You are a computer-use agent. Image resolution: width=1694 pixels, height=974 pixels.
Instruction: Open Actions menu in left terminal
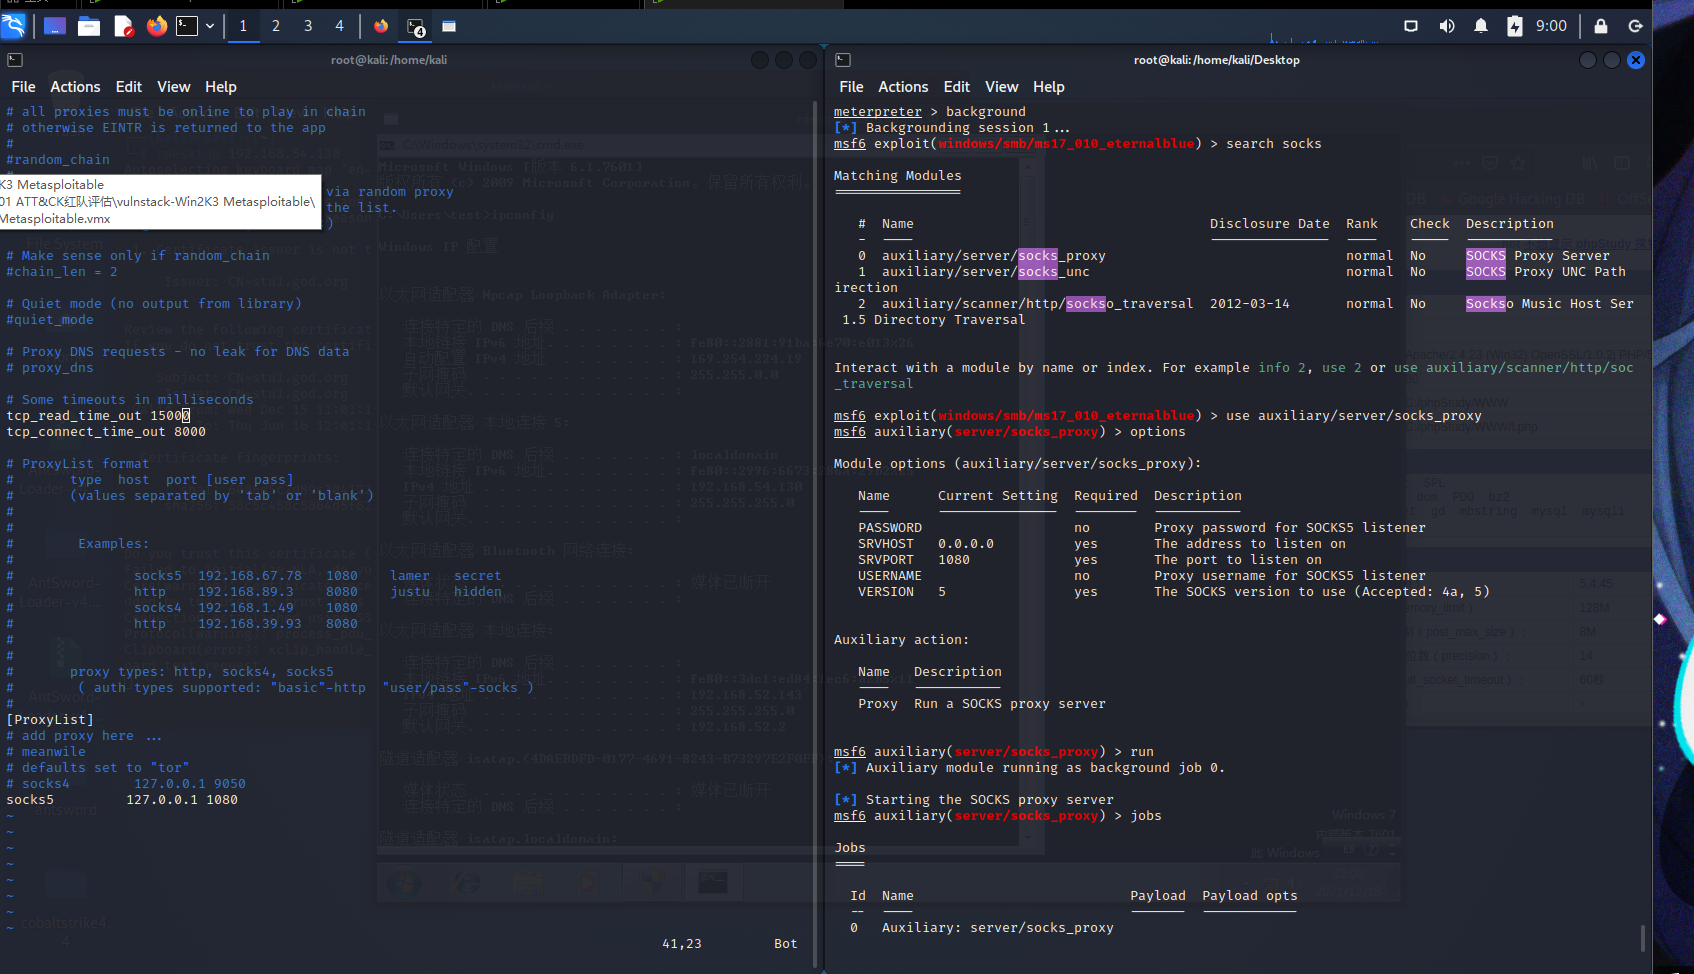(75, 87)
